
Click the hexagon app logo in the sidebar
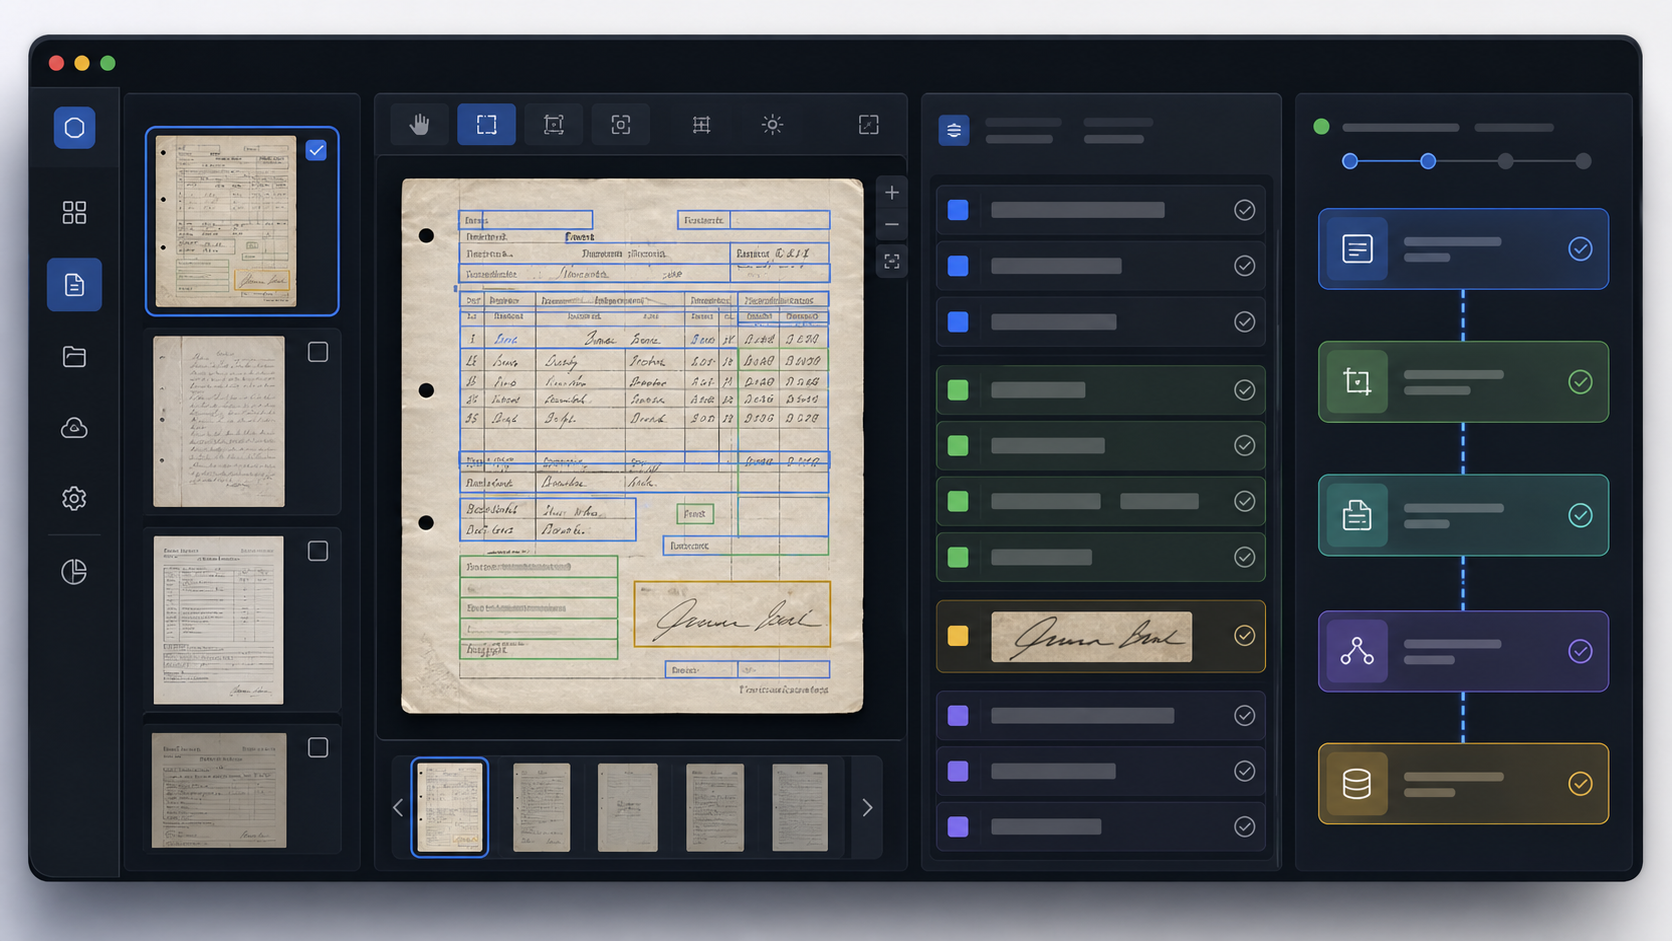(75, 128)
